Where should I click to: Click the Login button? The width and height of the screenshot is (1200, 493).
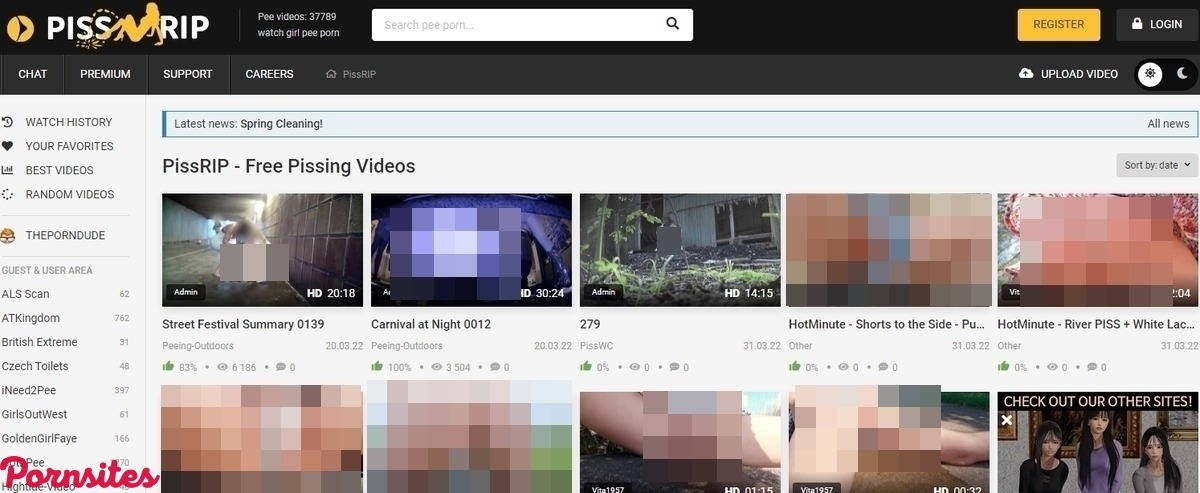tap(1157, 24)
